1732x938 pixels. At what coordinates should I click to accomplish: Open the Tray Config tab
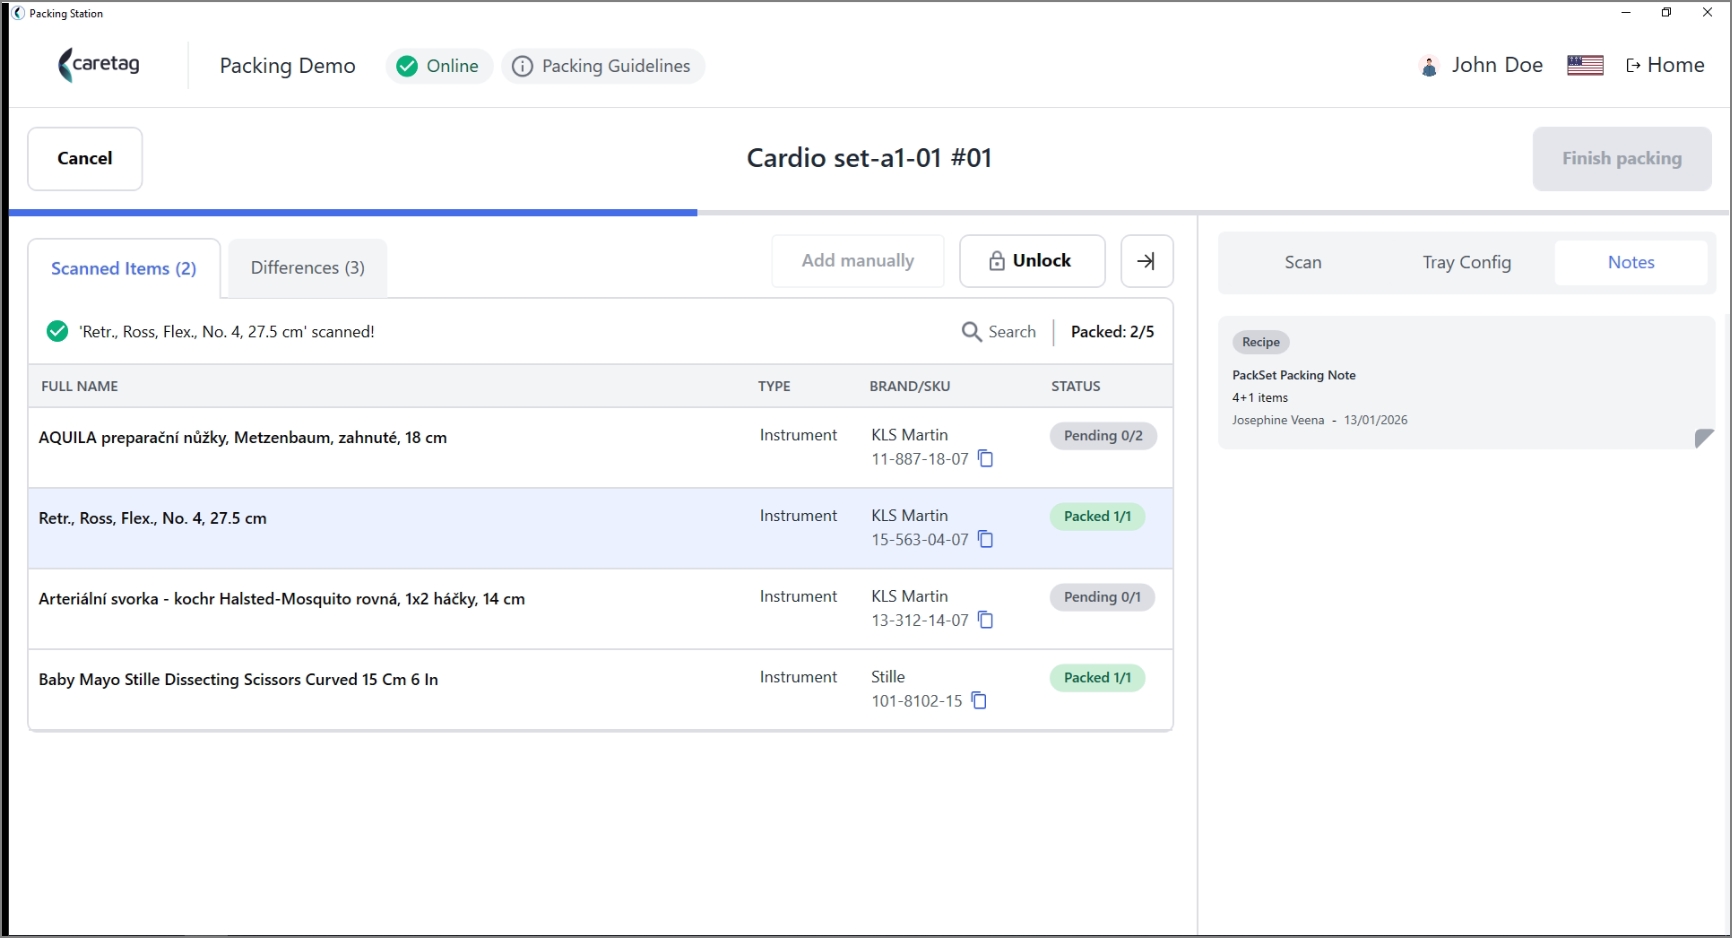[x=1466, y=262]
